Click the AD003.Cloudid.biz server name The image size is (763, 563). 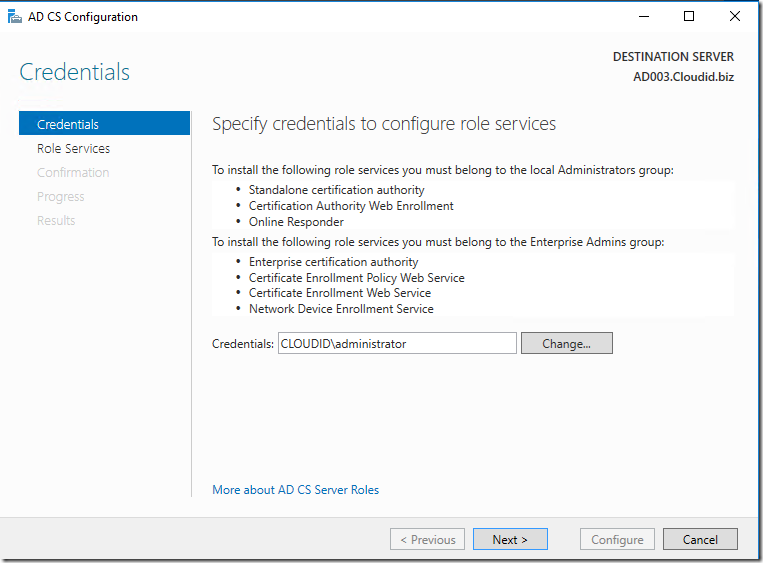(x=683, y=77)
